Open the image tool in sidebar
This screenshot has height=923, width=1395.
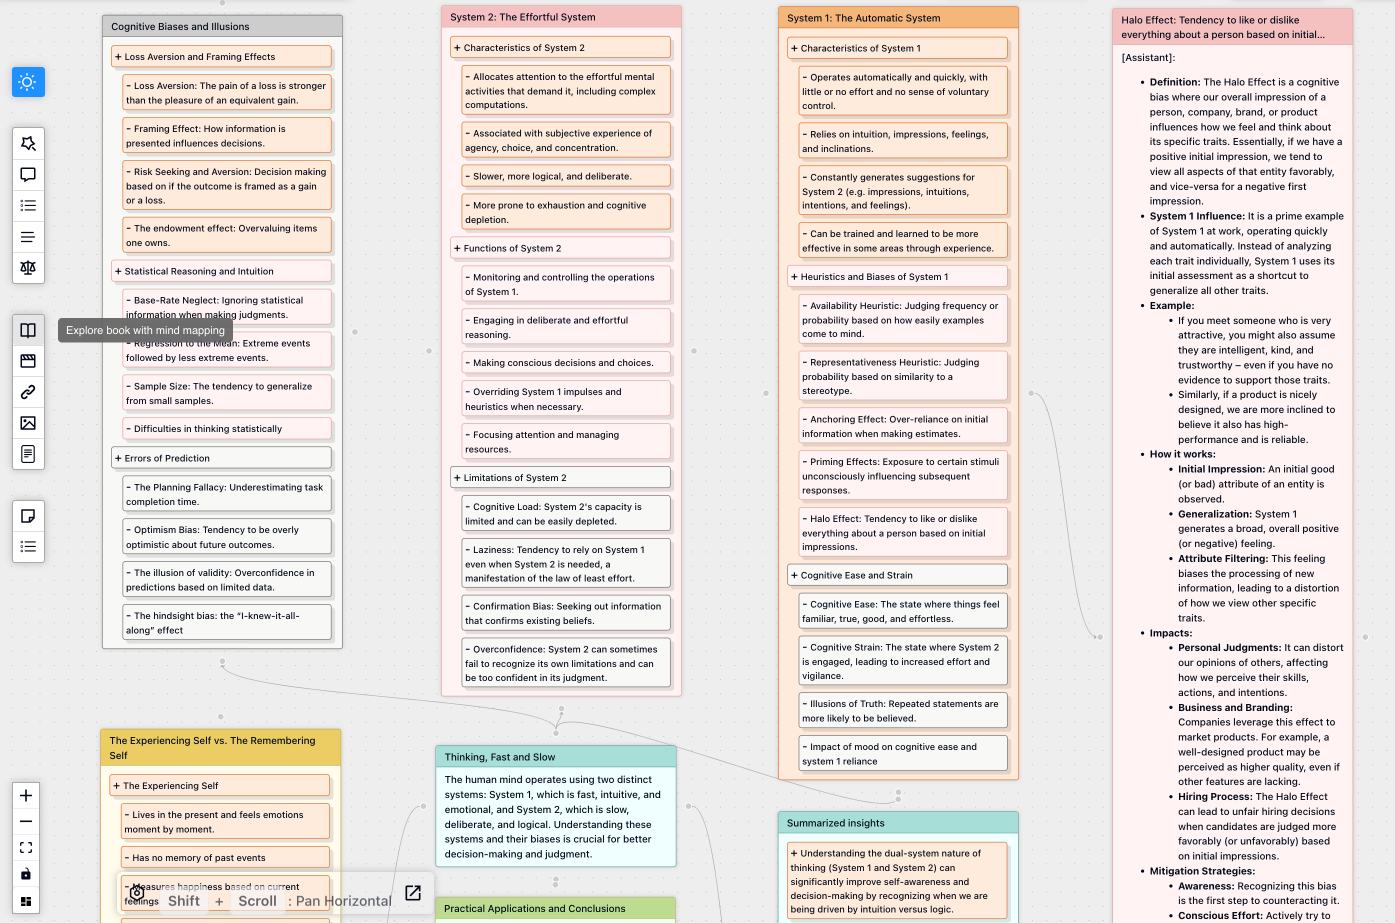coord(27,422)
